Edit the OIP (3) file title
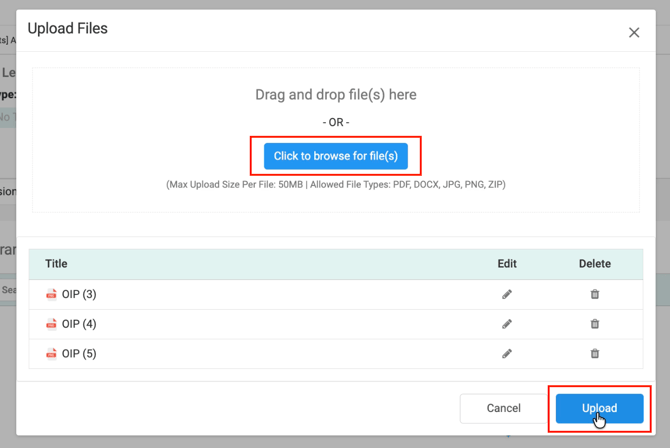Screen dimensions: 670x448 click(x=507, y=295)
